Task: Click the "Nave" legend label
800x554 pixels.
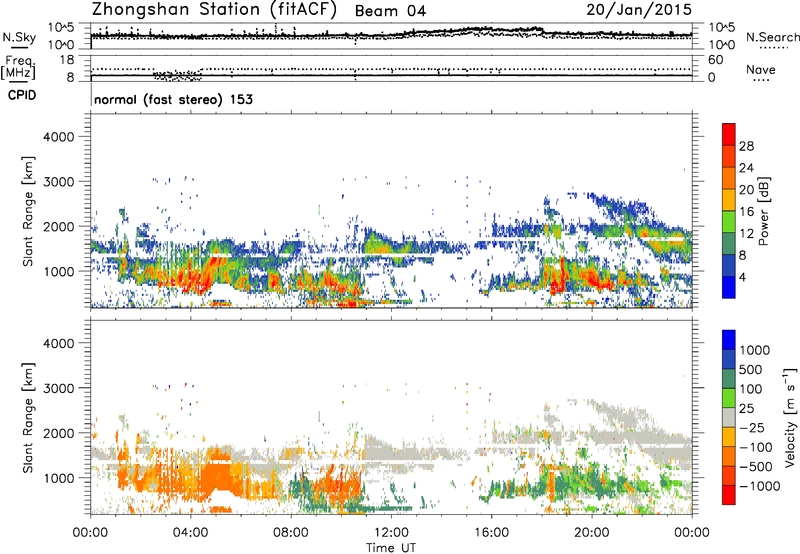Action: [x=761, y=70]
